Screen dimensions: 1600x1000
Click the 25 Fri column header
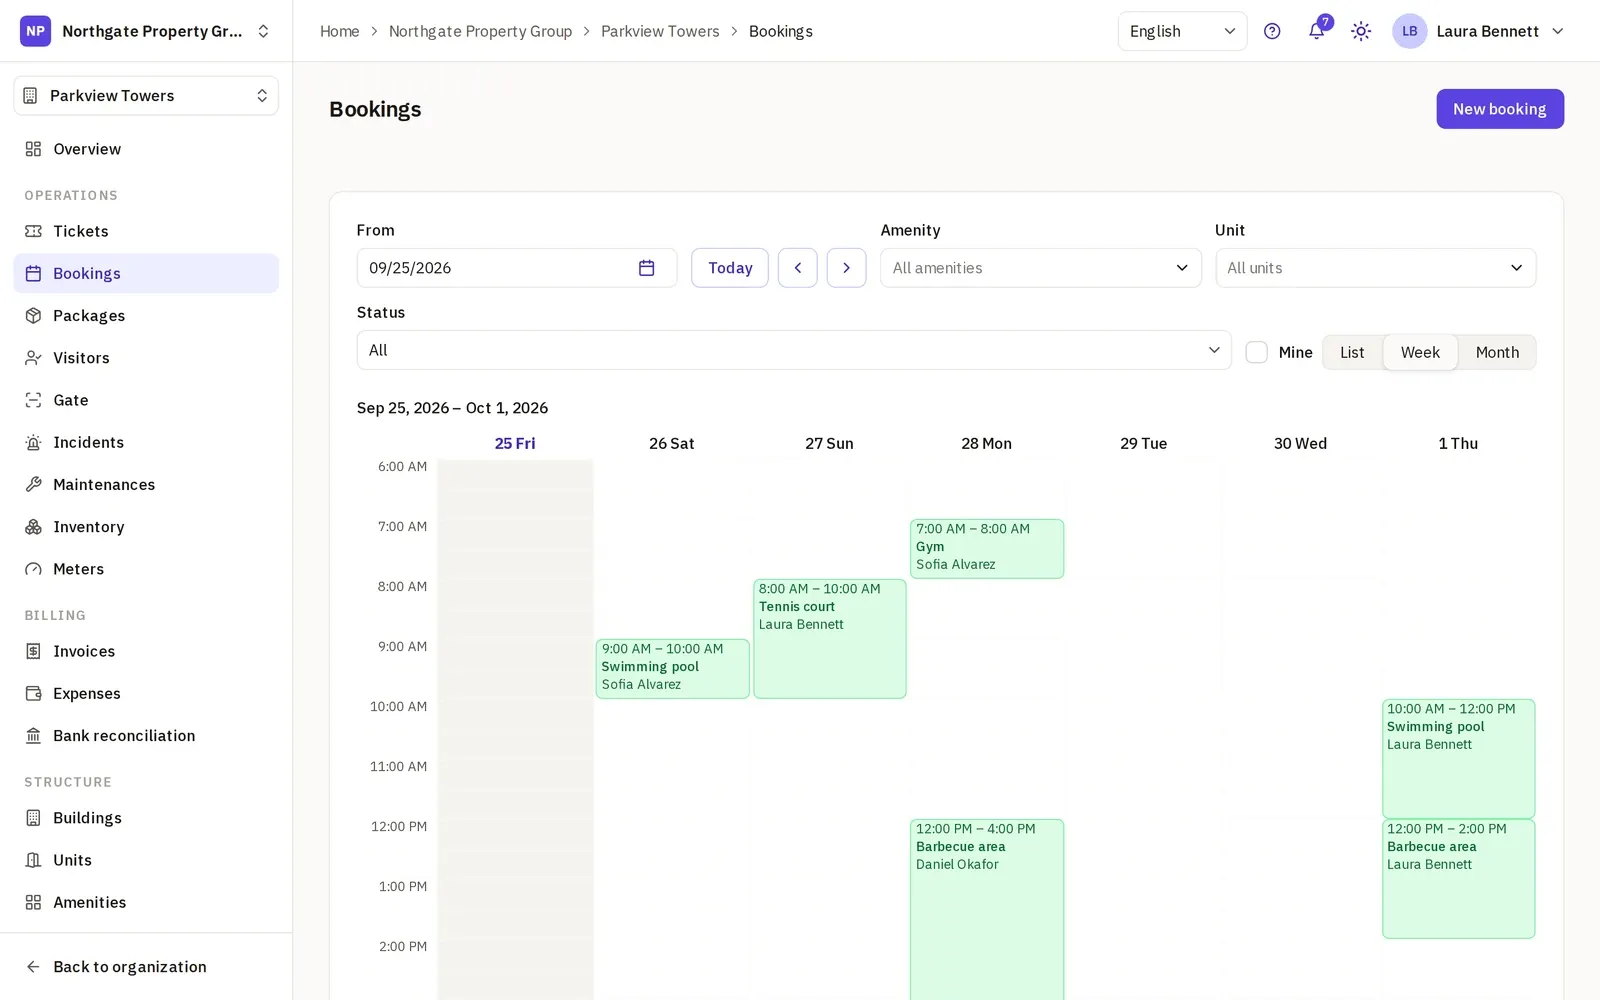click(515, 444)
